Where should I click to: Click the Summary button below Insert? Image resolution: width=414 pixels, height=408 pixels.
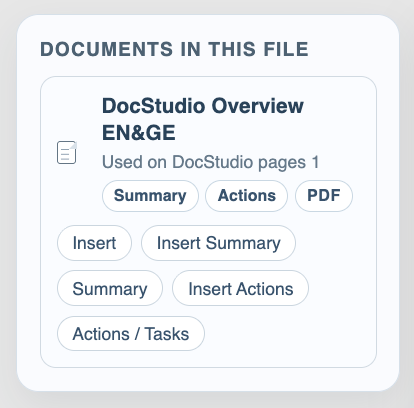[x=110, y=288]
